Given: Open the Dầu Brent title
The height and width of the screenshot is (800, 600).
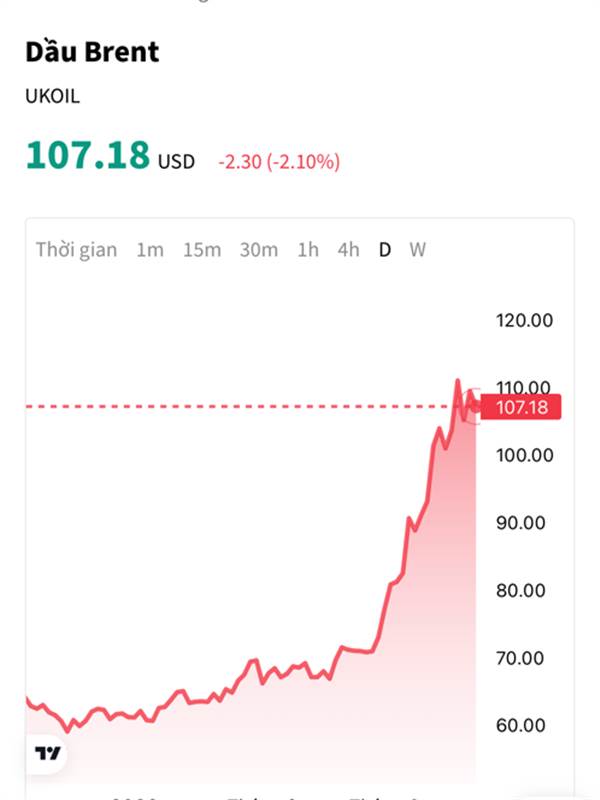Looking at the screenshot, I should tap(92, 52).
